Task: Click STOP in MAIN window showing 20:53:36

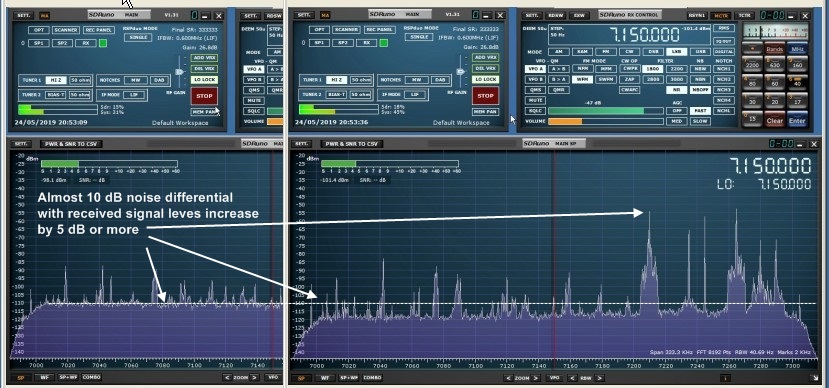Action: pyautogui.click(x=485, y=96)
